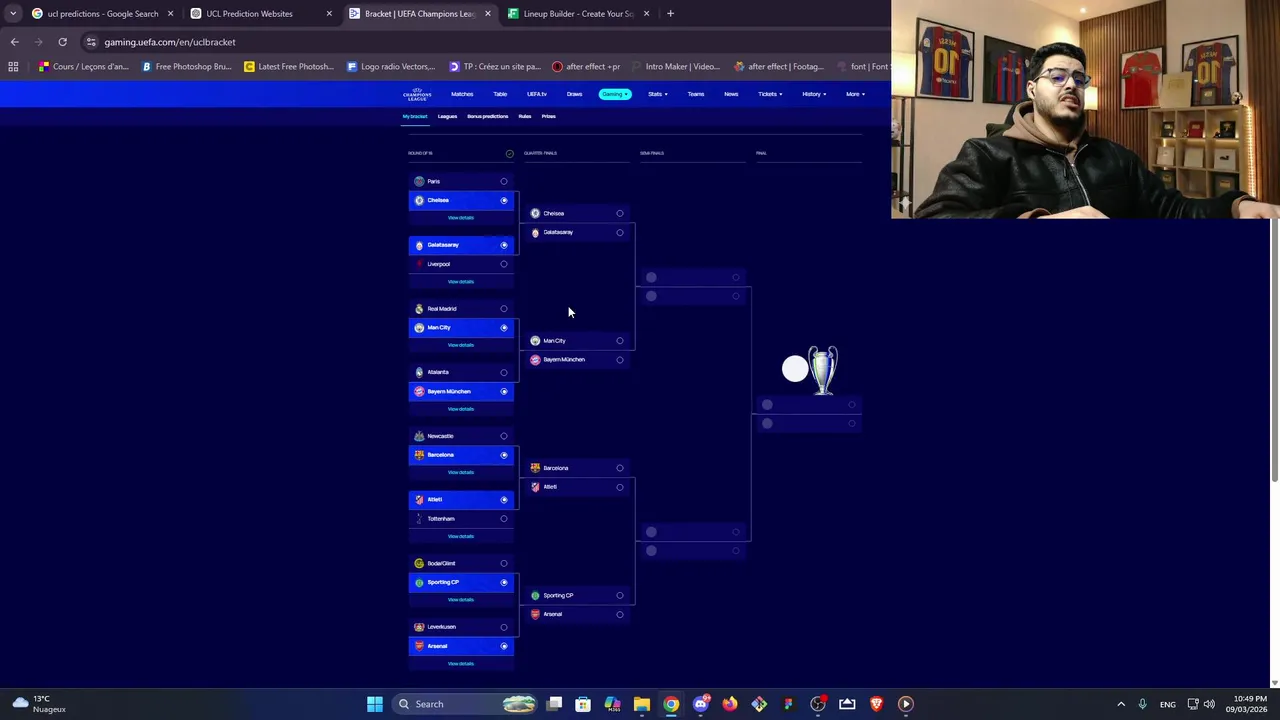This screenshot has height=720, width=1280.
Task: Open Figma from the taskbar
Action: pyautogui.click(x=788, y=704)
